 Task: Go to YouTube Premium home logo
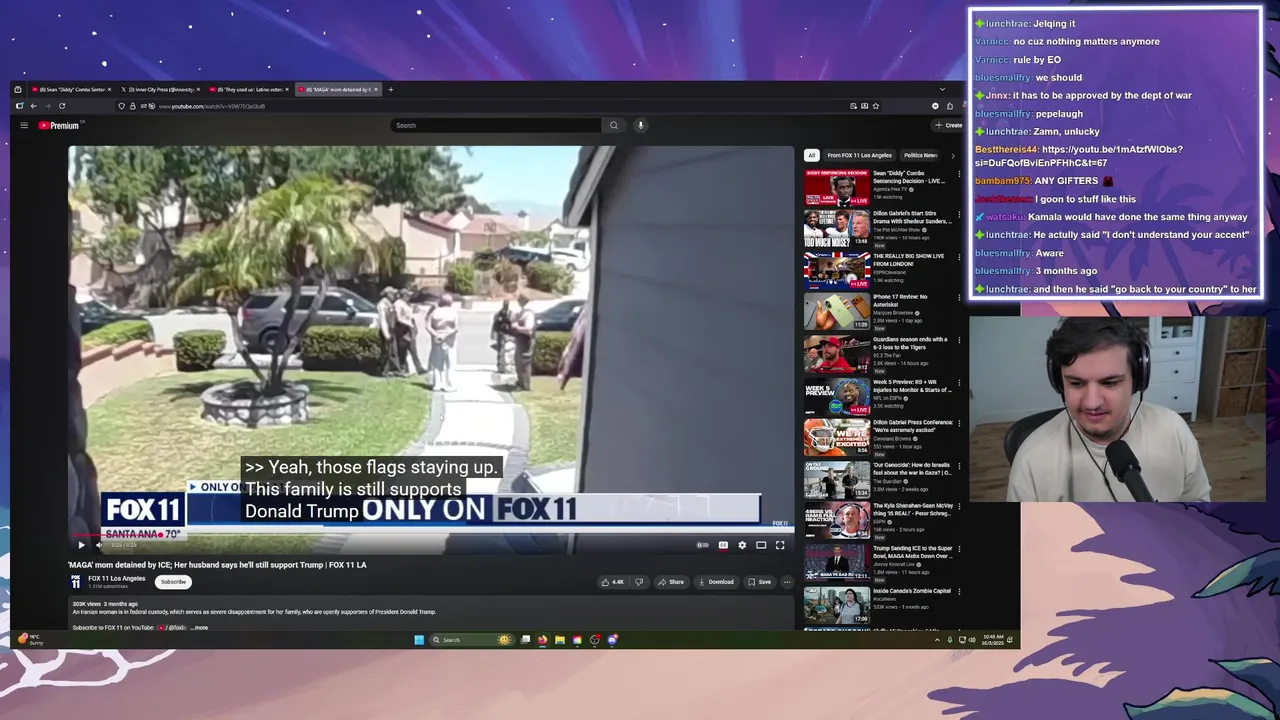59,125
